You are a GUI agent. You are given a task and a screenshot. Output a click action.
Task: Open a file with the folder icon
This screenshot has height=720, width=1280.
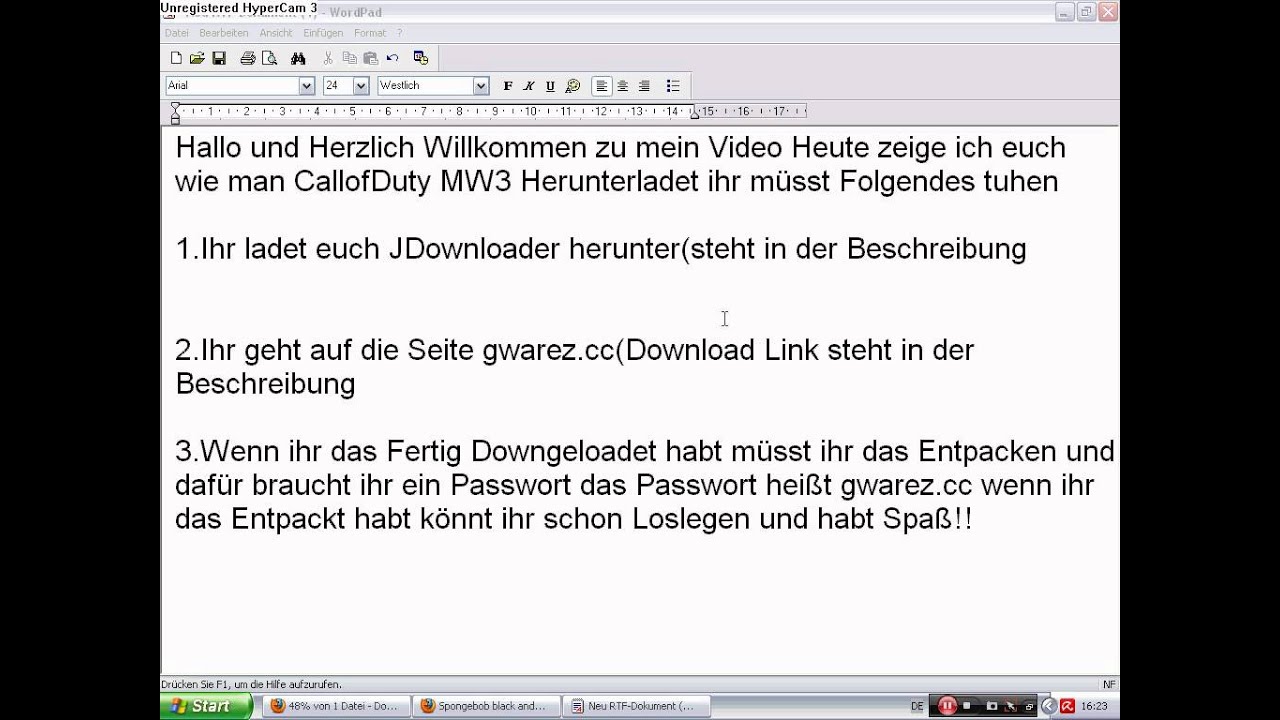pos(197,59)
